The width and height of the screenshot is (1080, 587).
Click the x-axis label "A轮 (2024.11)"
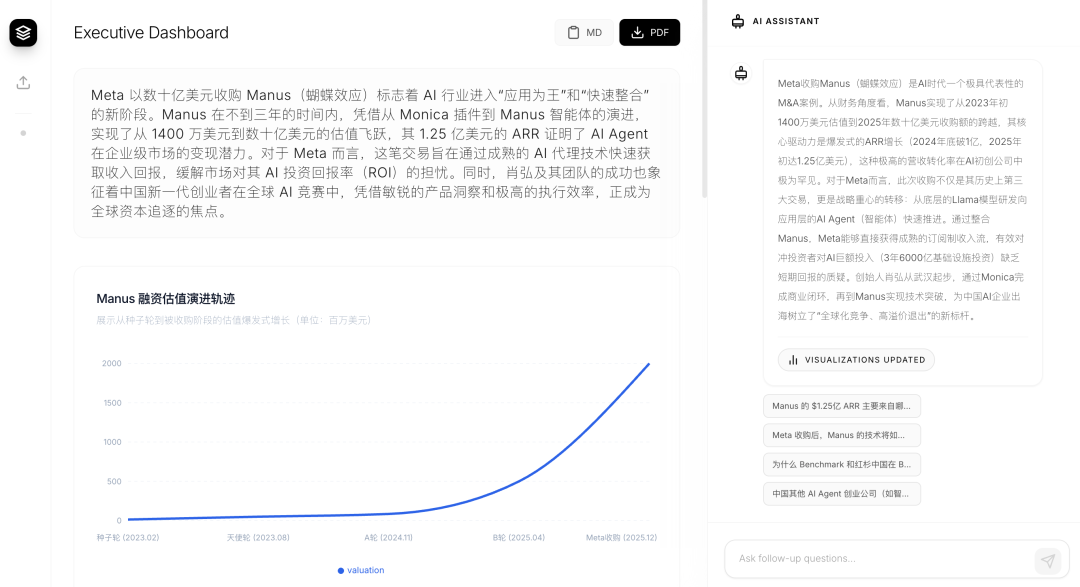coord(388,537)
